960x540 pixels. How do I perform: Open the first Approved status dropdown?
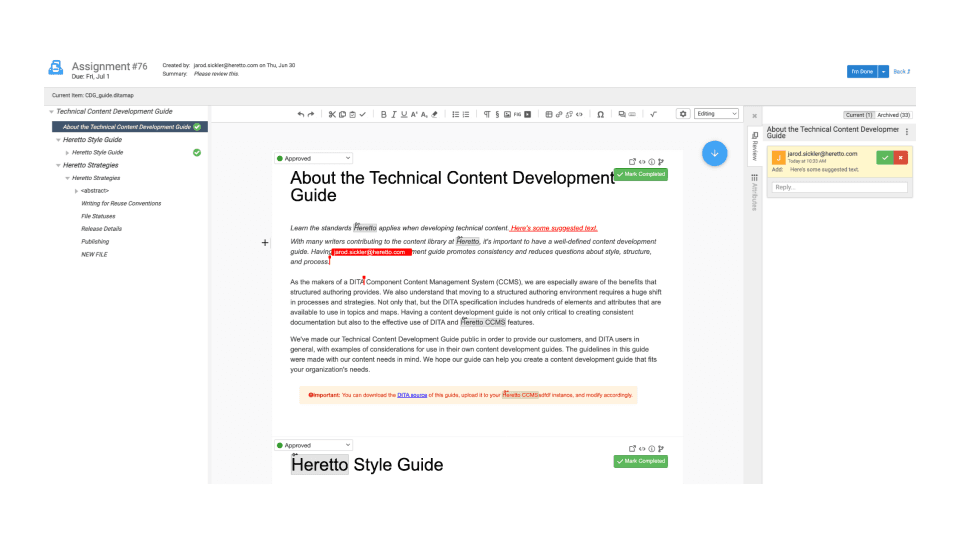(x=313, y=158)
